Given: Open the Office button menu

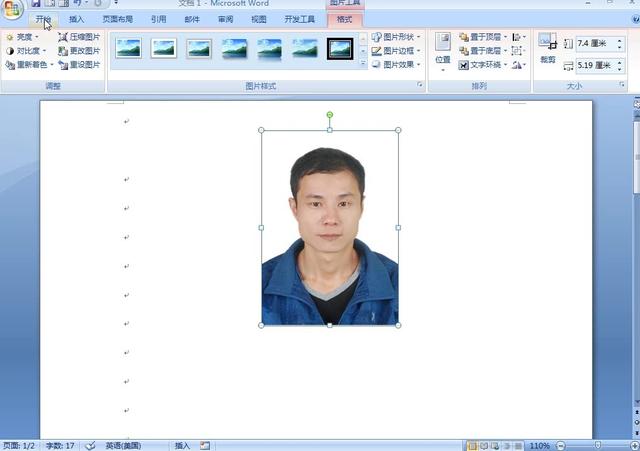Looking at the screenshot, I should pos(12,9).
